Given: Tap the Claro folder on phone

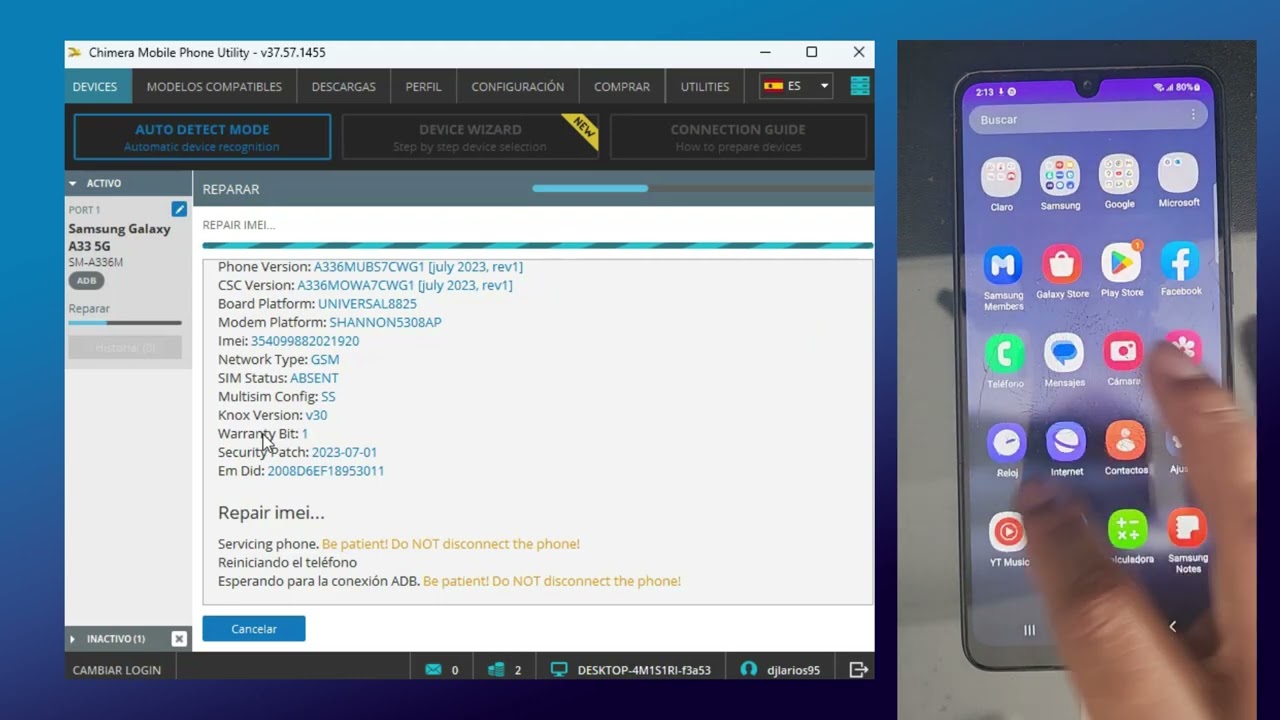Looking at the screenshot, I should point(1001,178).
